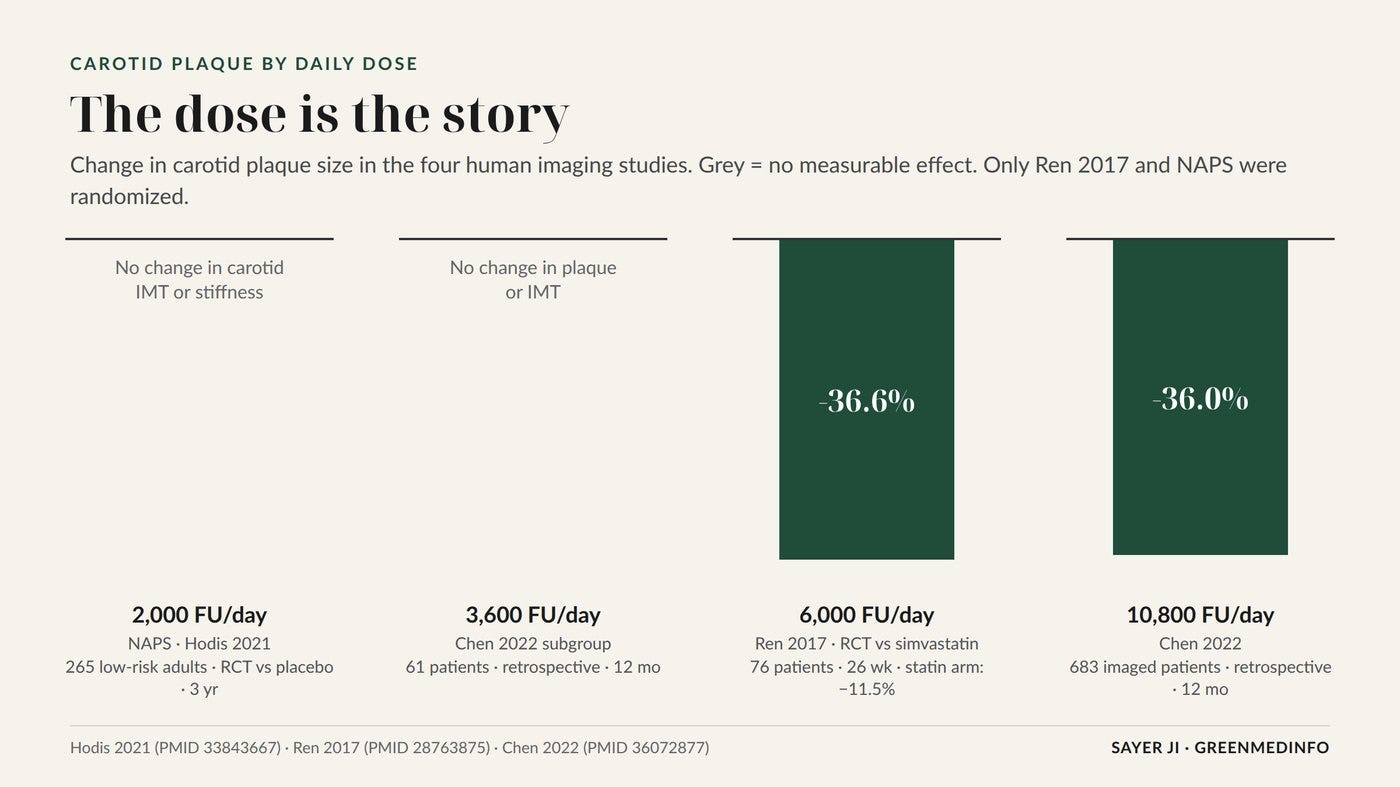Screen dimensions: 1400x787
Task: Open the Hodis 2021 PMID 33843667 reference
Action: [x=175, y=747]
